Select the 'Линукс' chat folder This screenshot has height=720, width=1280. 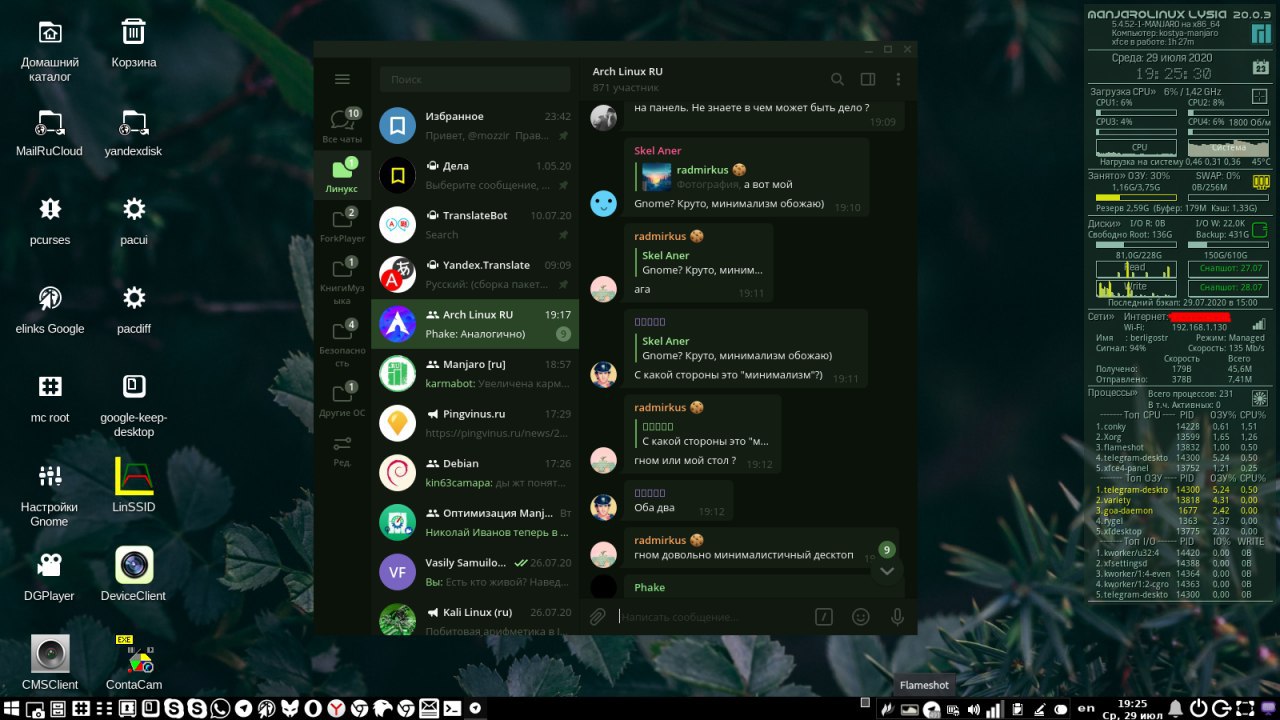click(342, 176)
